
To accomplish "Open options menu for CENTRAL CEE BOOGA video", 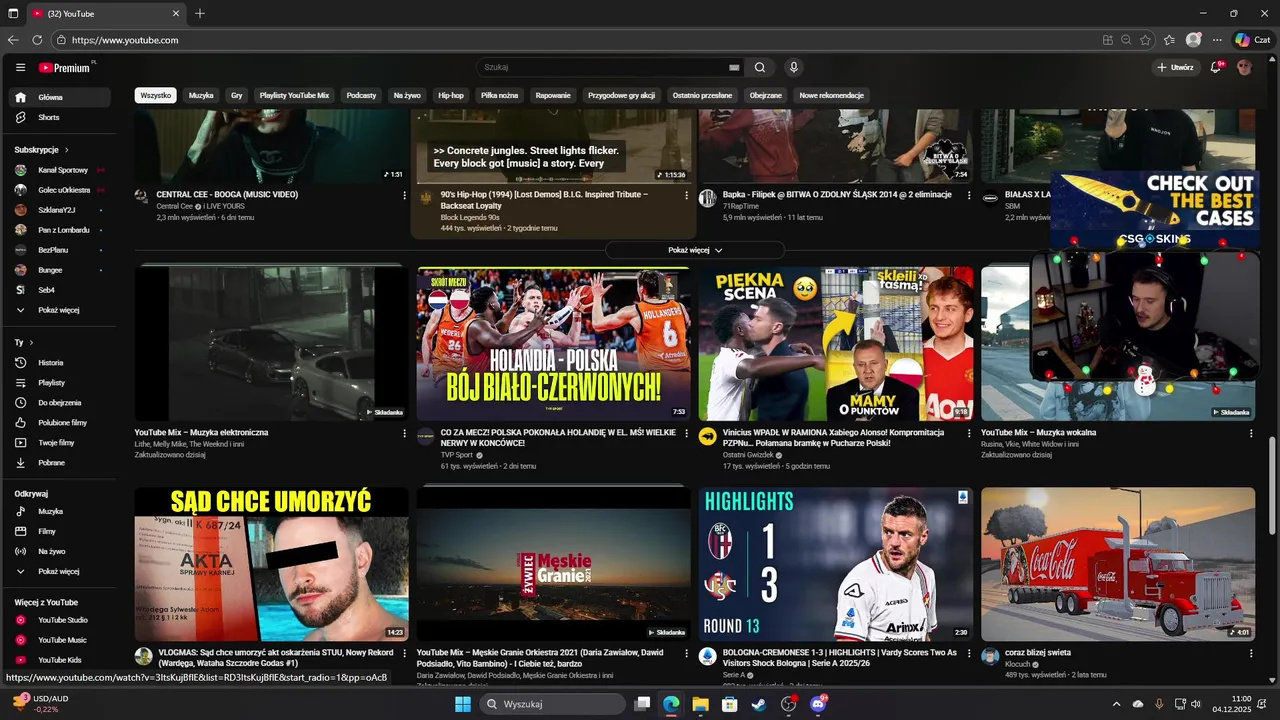I will pos(404,195).
